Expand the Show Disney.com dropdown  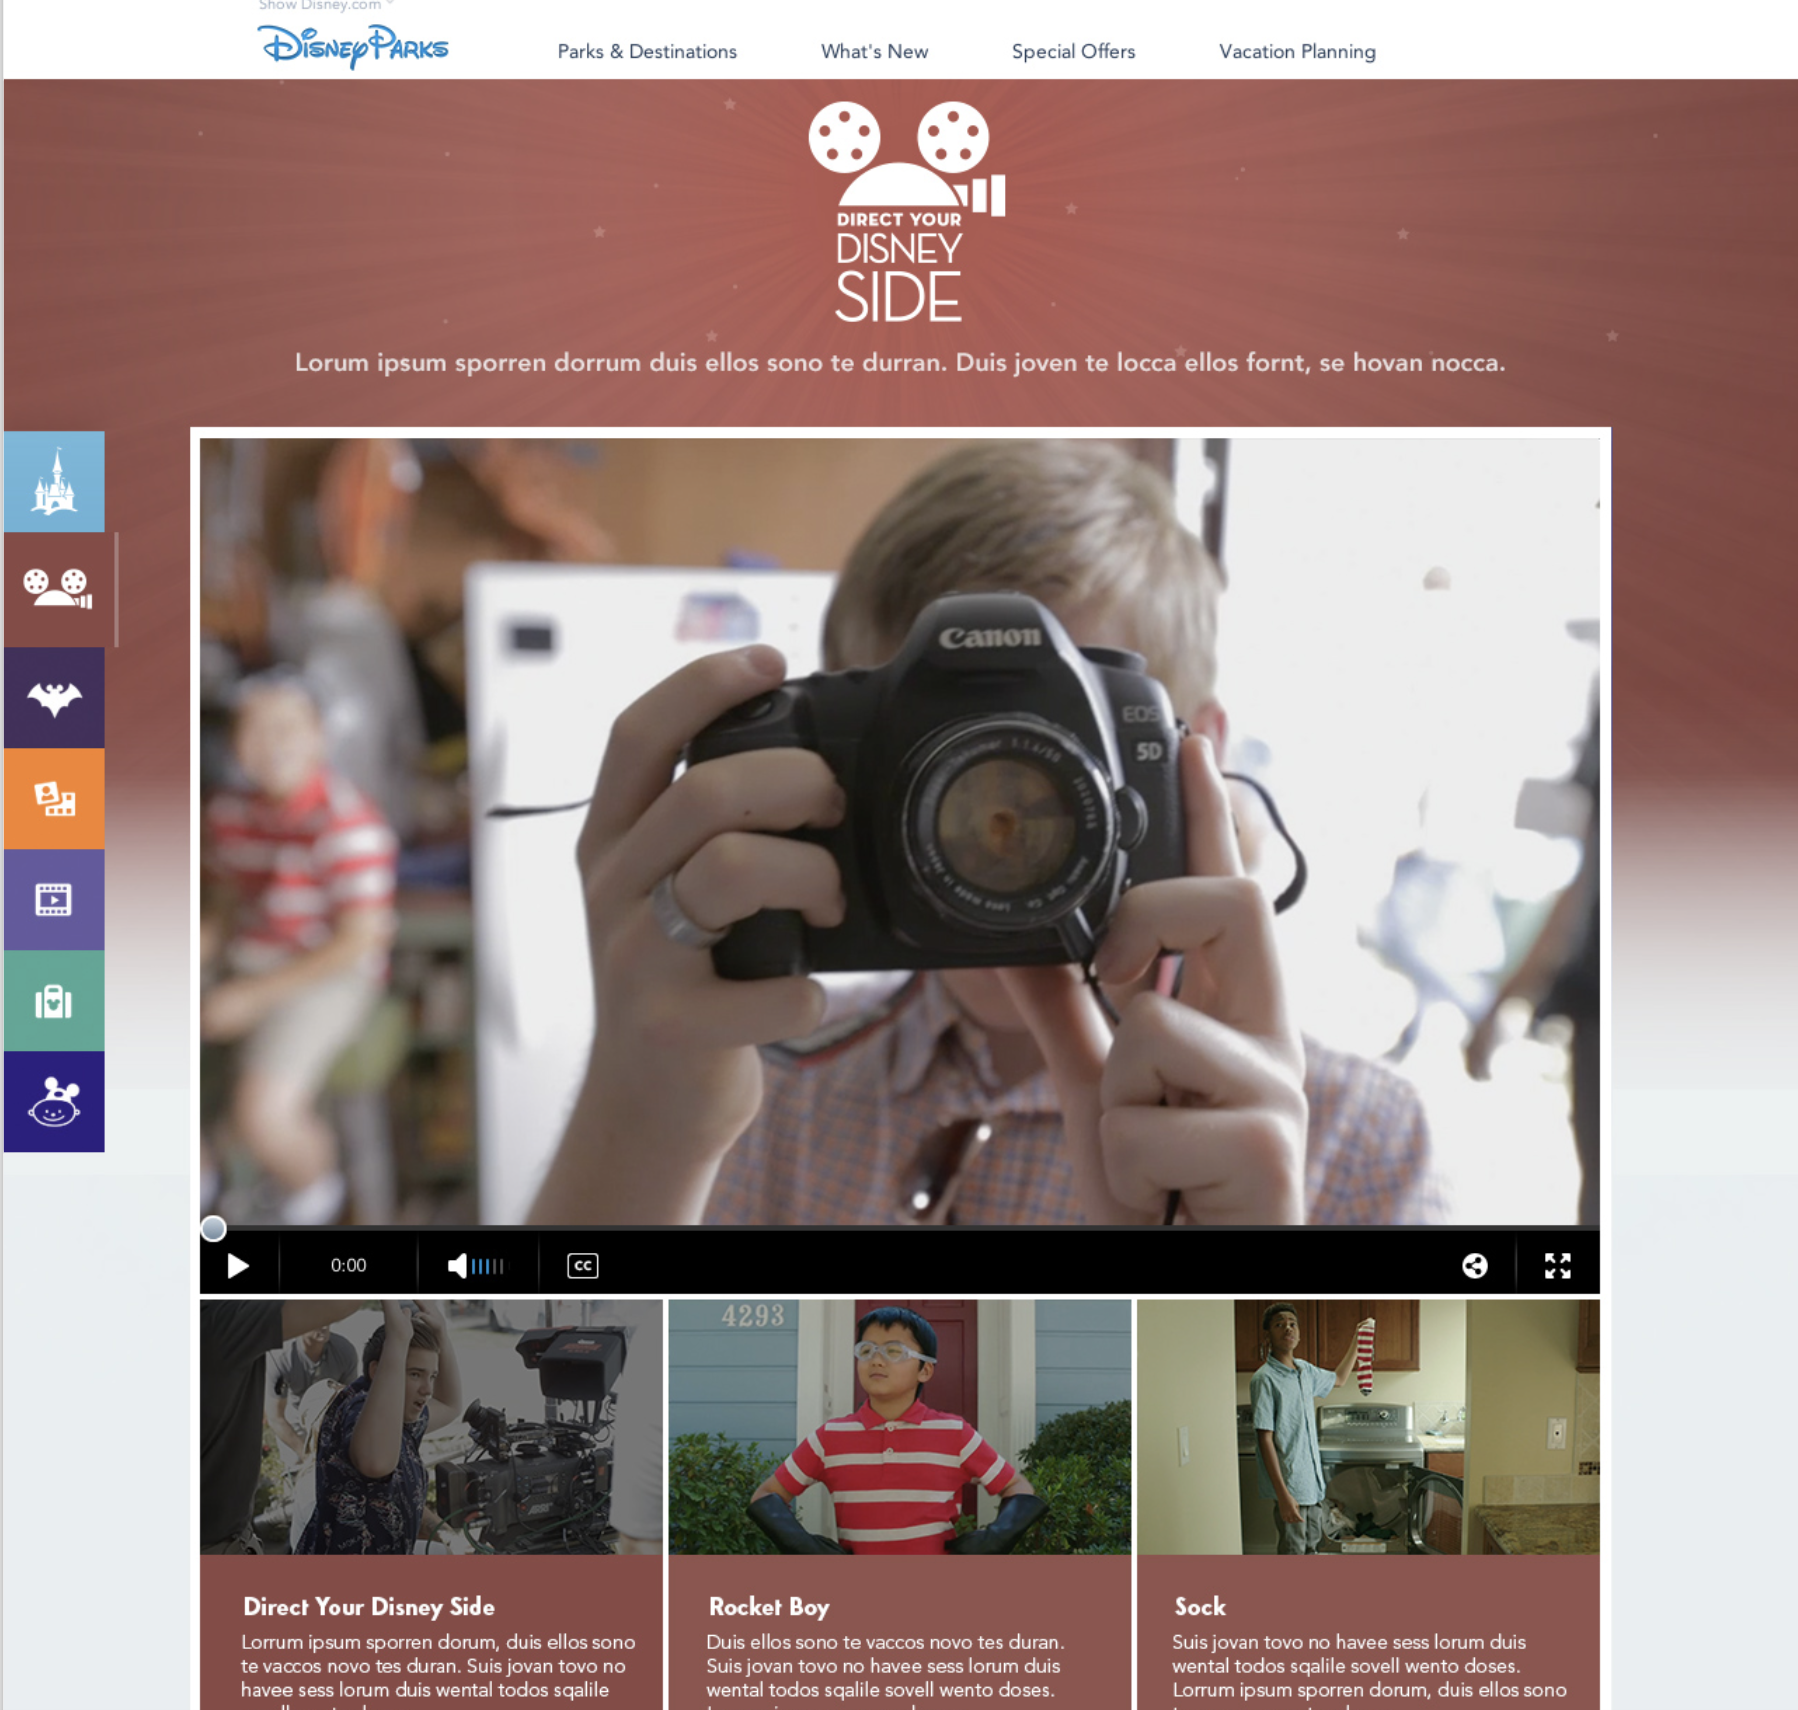[x=320, y=5]
